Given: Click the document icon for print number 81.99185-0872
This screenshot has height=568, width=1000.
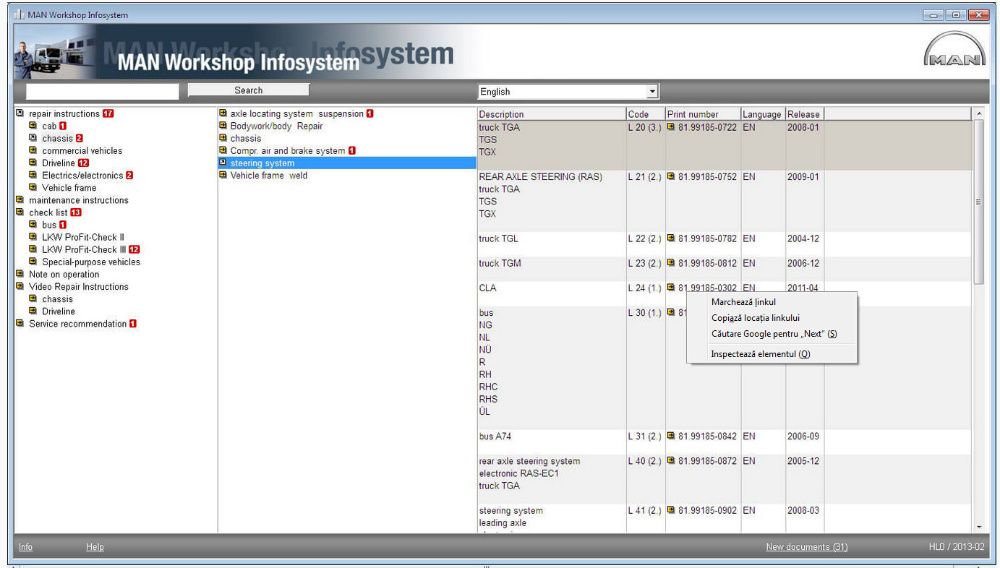Looking at the screenshot, I should pos(671,460).
